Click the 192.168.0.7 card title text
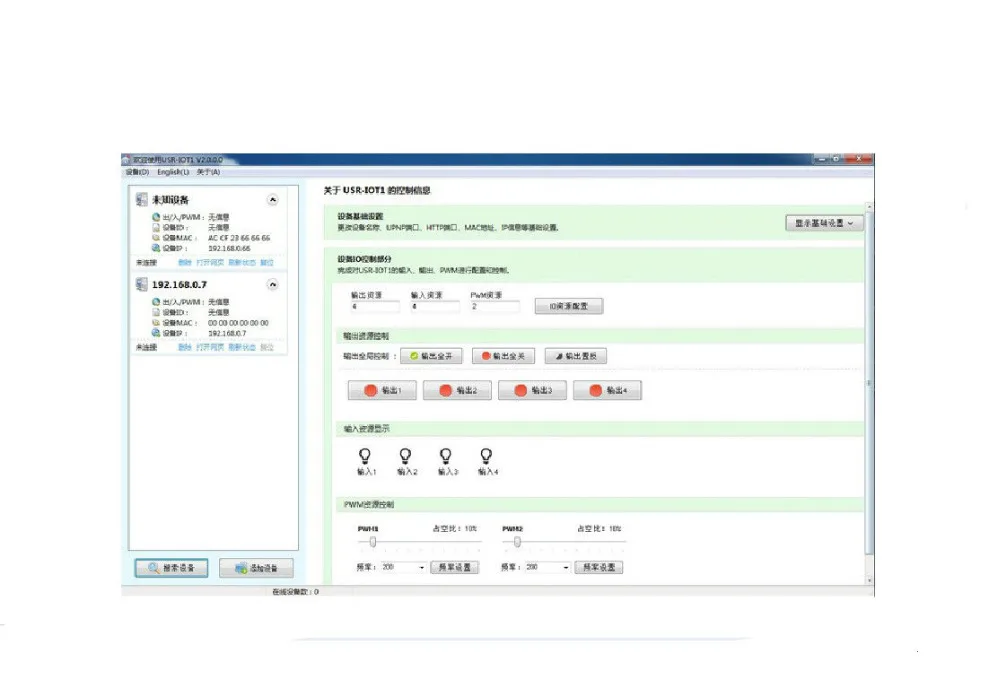 point(179,284)
